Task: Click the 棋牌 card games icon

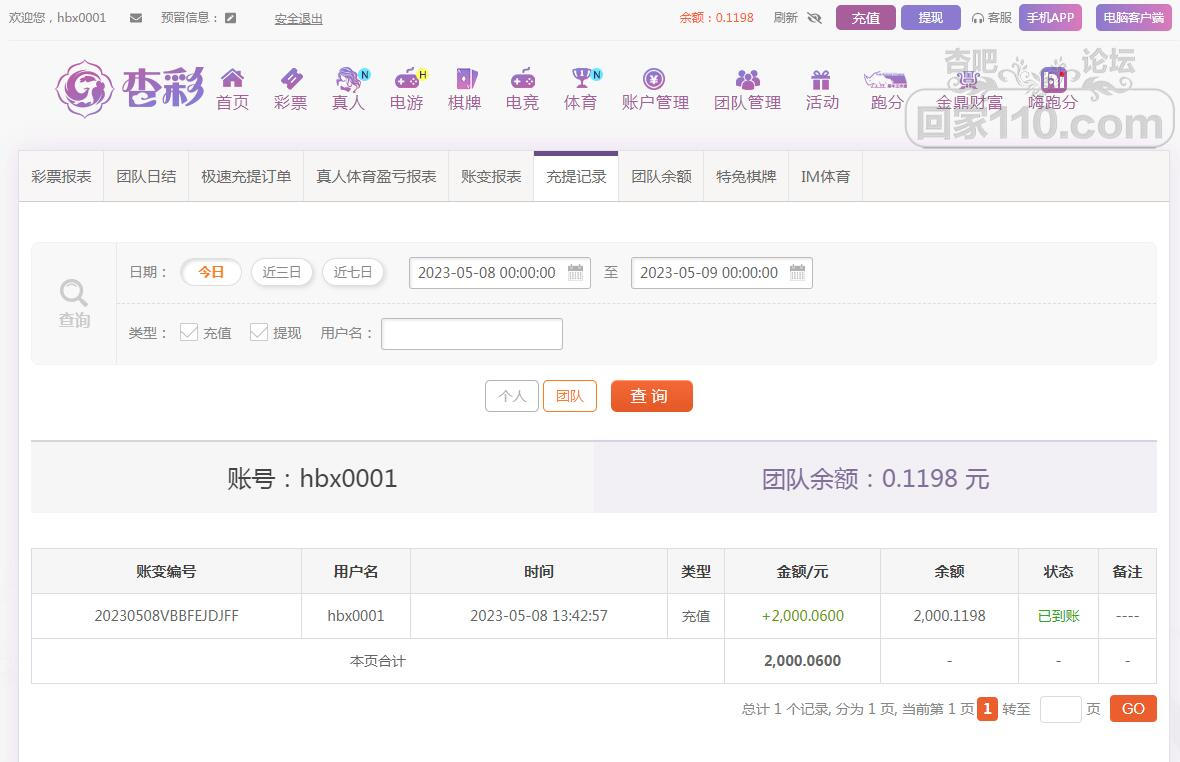Action: point(465,79)
